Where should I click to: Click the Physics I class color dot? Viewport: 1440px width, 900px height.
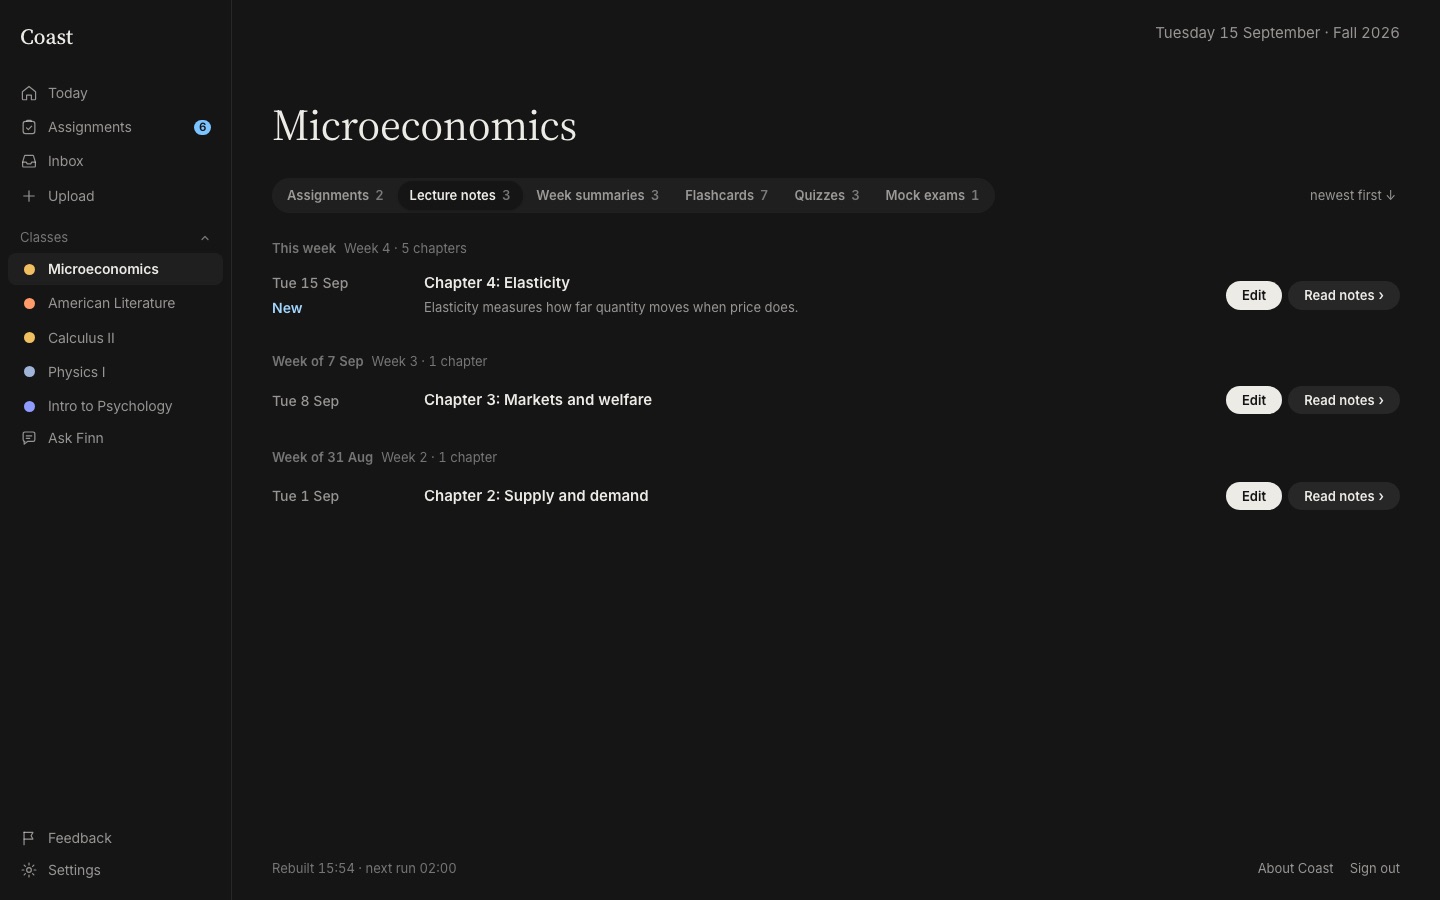click(x=29, y=372)
